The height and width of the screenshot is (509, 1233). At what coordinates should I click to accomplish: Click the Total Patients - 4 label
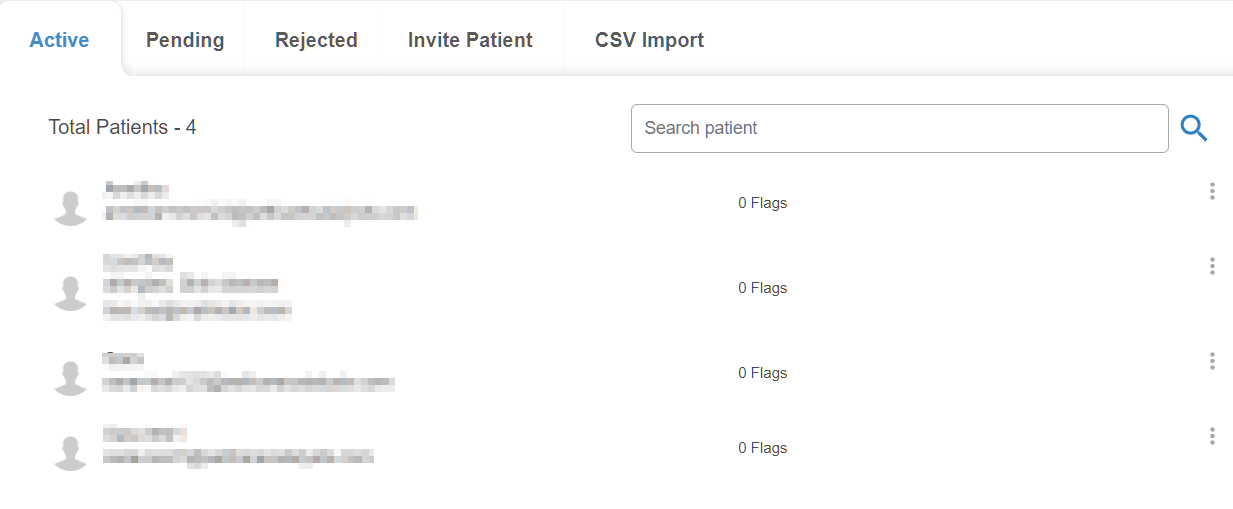[x=122, y=127]
